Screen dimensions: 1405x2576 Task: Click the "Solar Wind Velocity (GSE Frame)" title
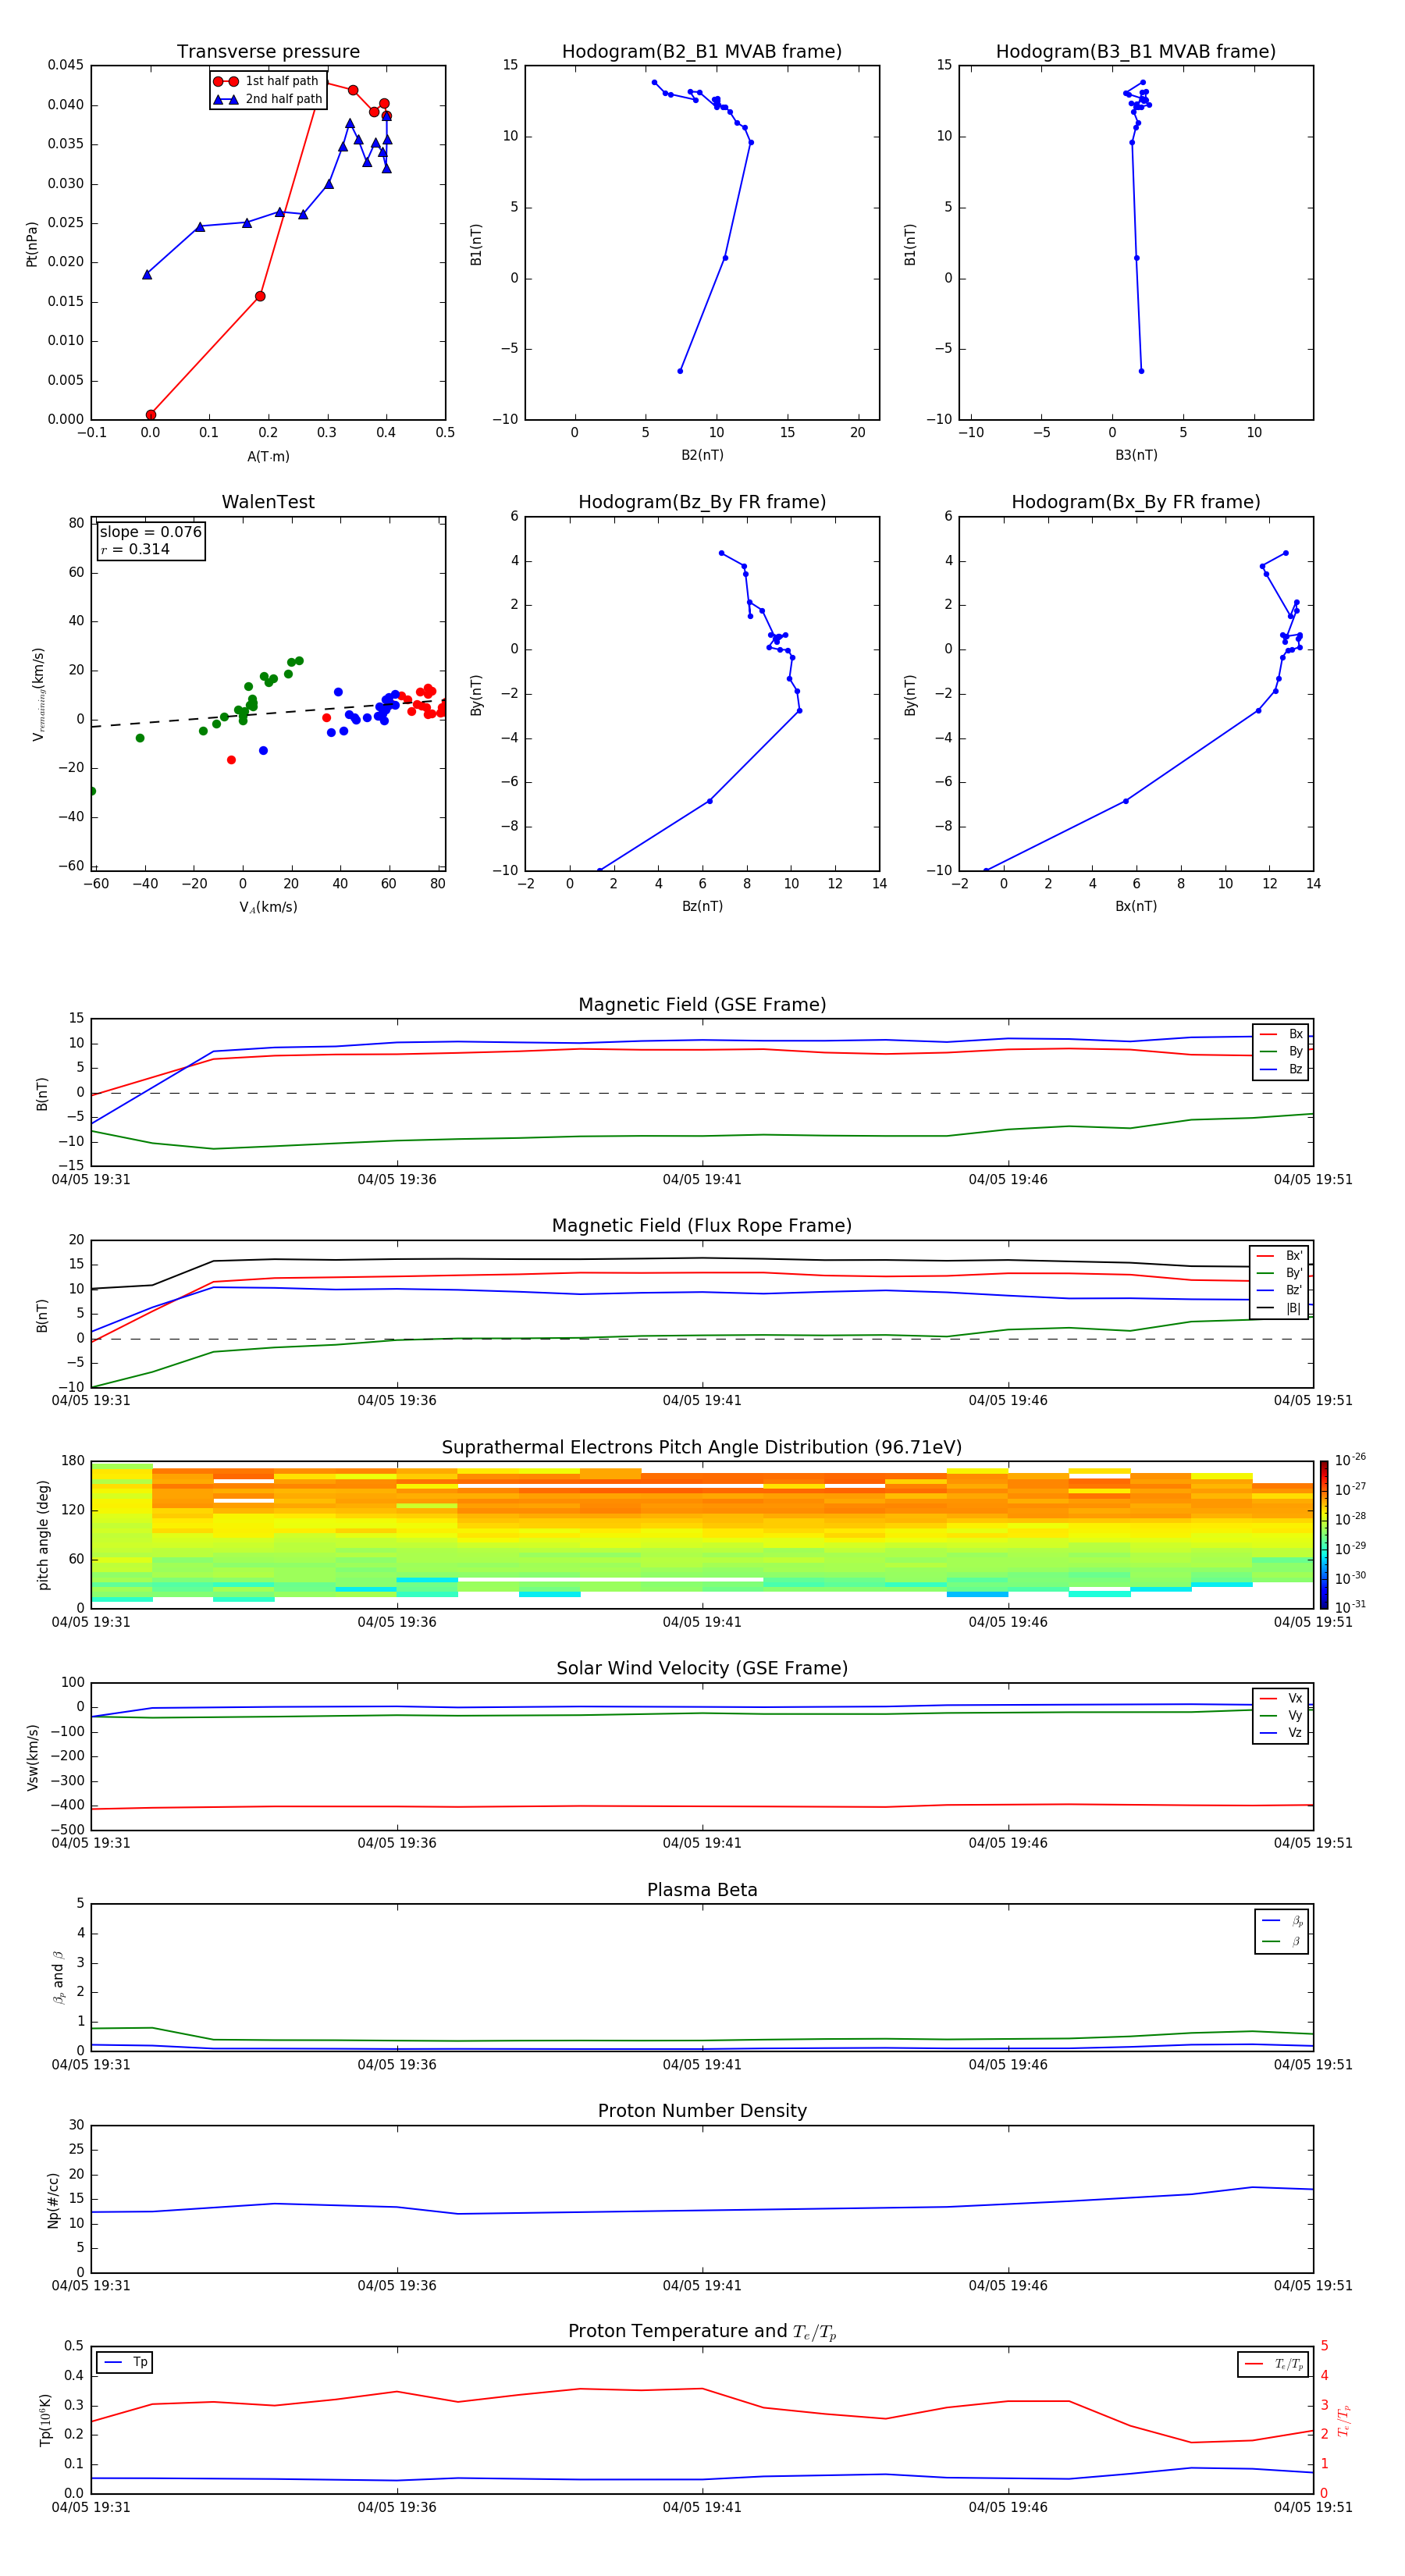click(x=702, y=1669)
